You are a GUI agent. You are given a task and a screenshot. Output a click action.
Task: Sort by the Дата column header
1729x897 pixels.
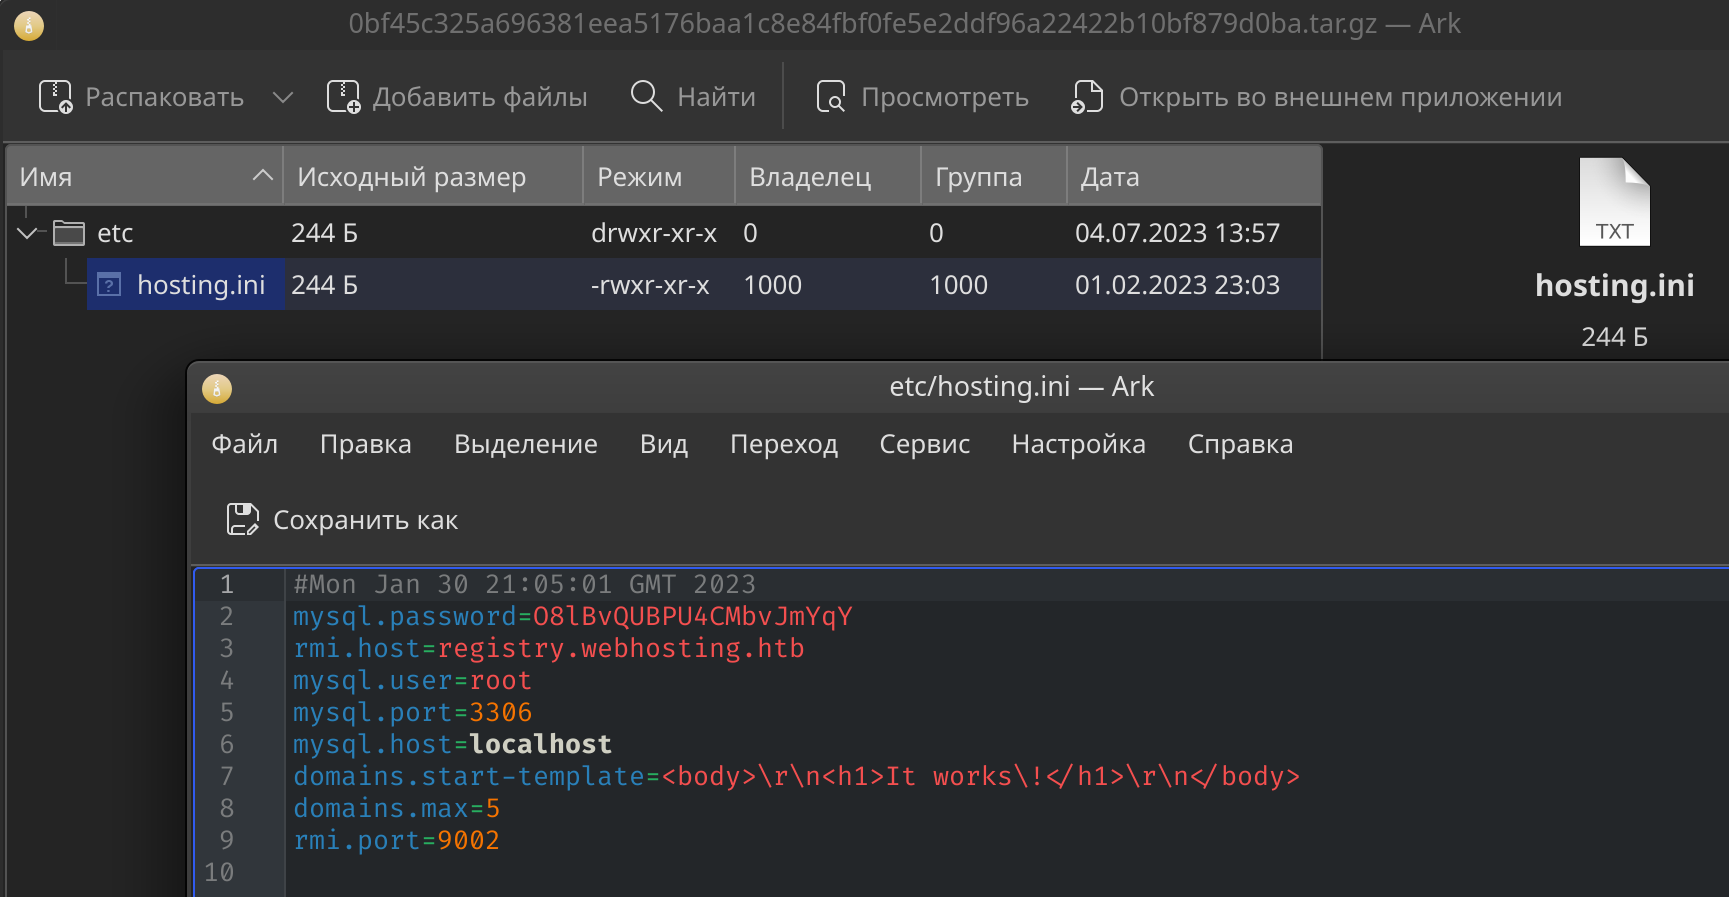pos(1194,176)
